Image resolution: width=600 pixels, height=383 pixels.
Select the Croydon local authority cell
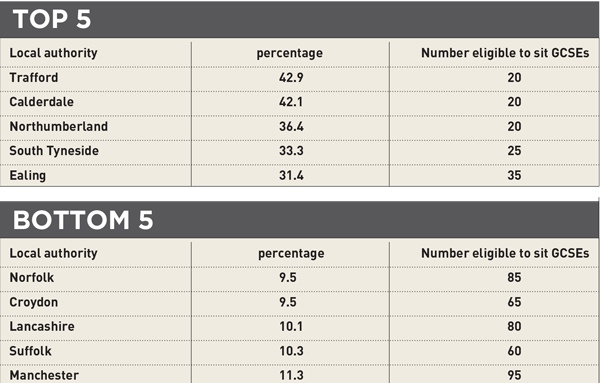(34, 302)
